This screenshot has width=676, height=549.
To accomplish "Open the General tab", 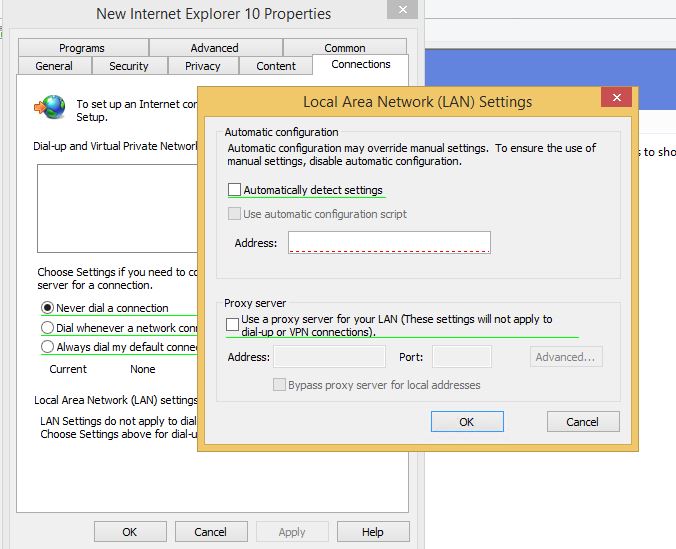I will click(54, 66).
